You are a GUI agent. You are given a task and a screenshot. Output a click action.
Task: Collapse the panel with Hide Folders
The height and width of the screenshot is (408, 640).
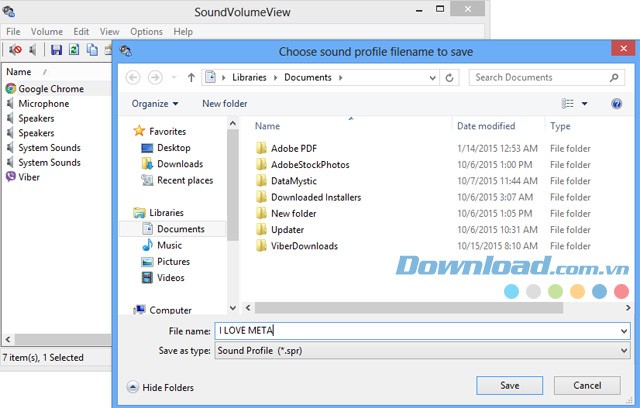[160, 387]
